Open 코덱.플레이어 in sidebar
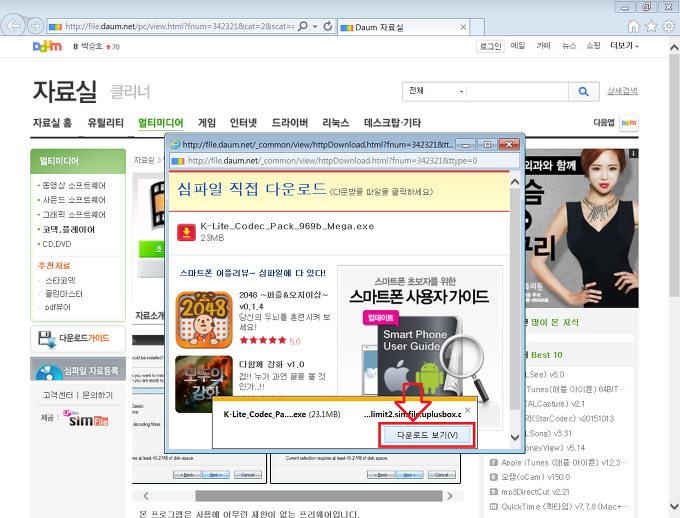 69,229
